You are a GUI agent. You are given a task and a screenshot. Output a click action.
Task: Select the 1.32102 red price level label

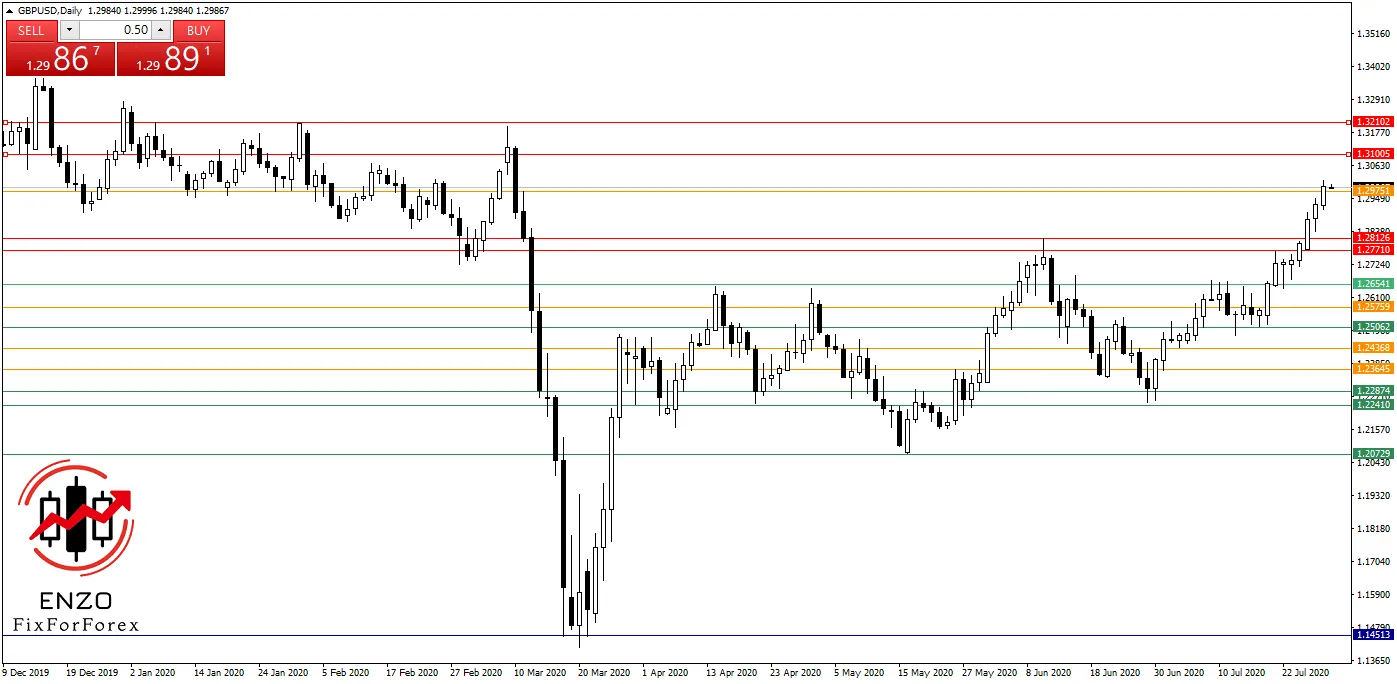[1372, 122]
